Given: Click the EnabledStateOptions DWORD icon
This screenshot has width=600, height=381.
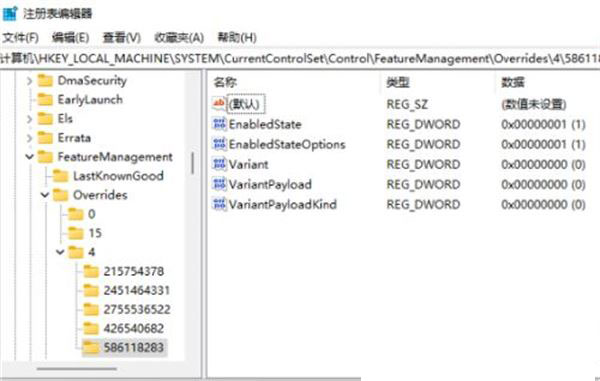Looking at the screenshot, I should [219, 144].
